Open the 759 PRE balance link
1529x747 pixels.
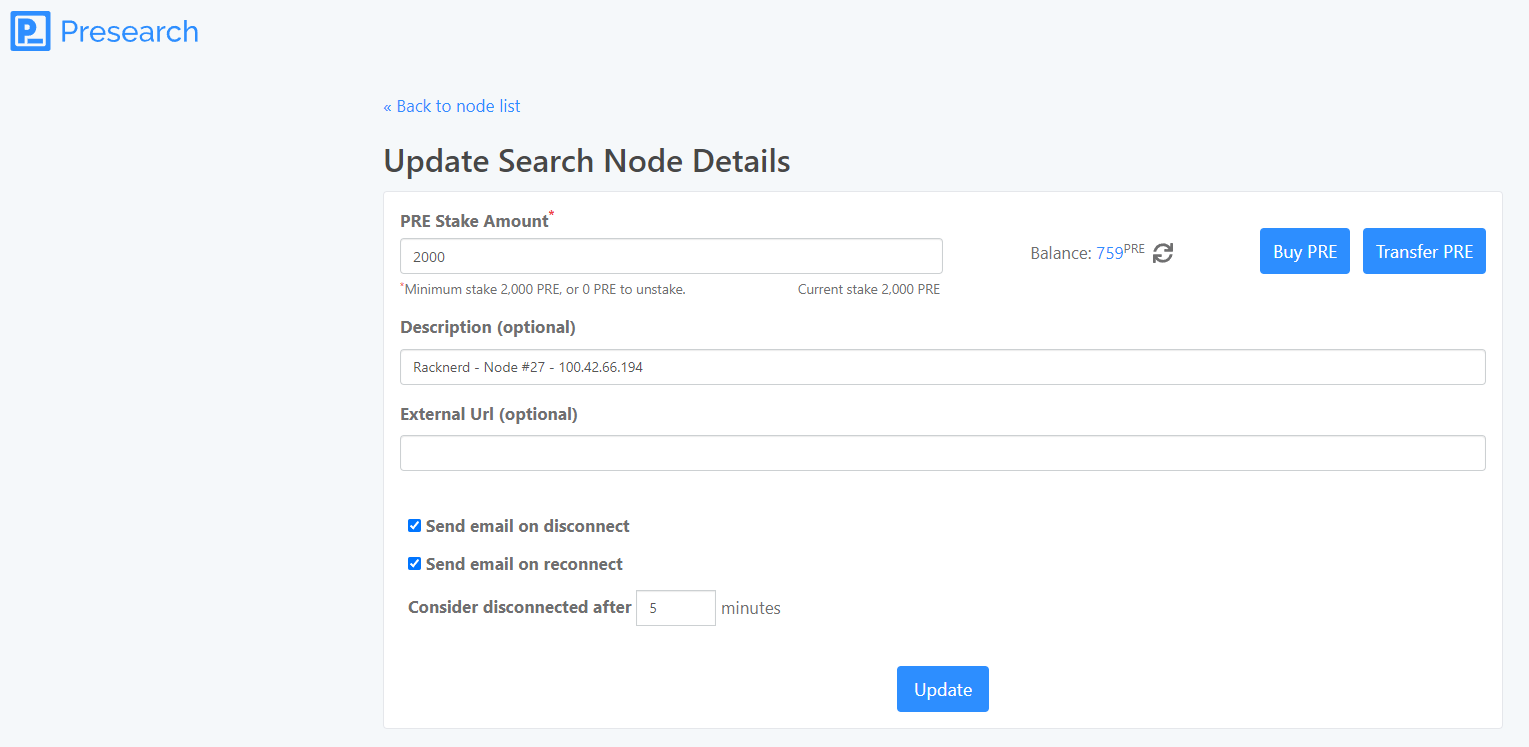pos(1109,253)
